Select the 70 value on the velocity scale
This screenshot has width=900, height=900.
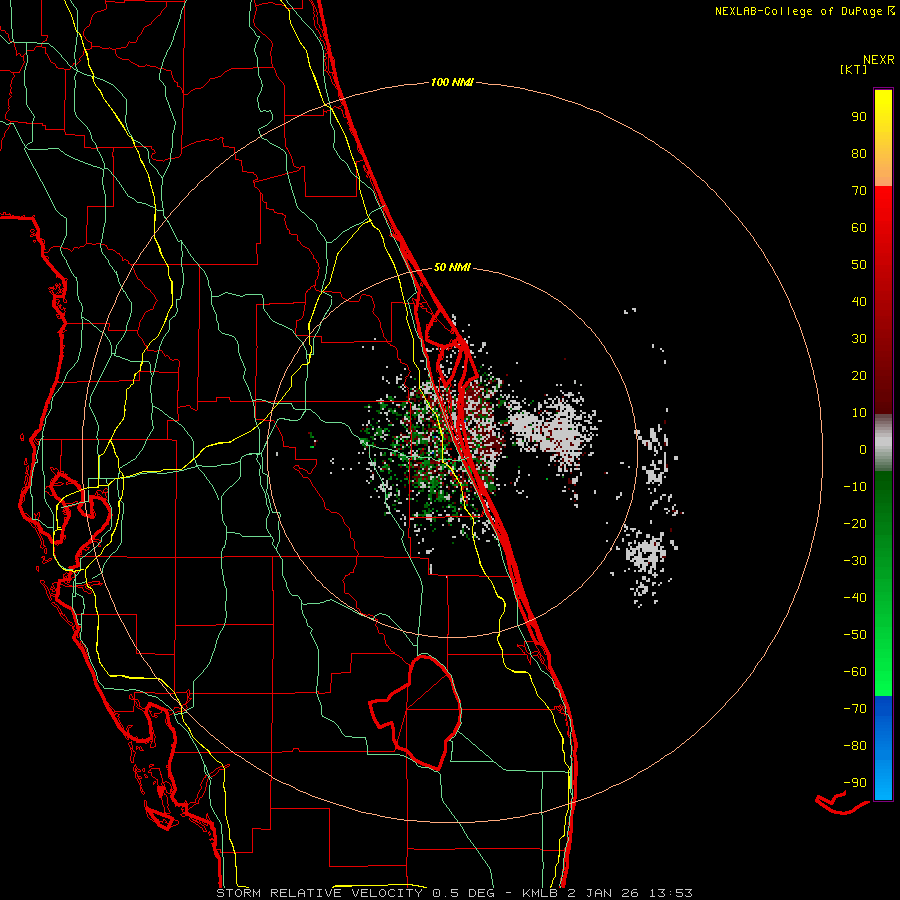(x=859, y=191)
